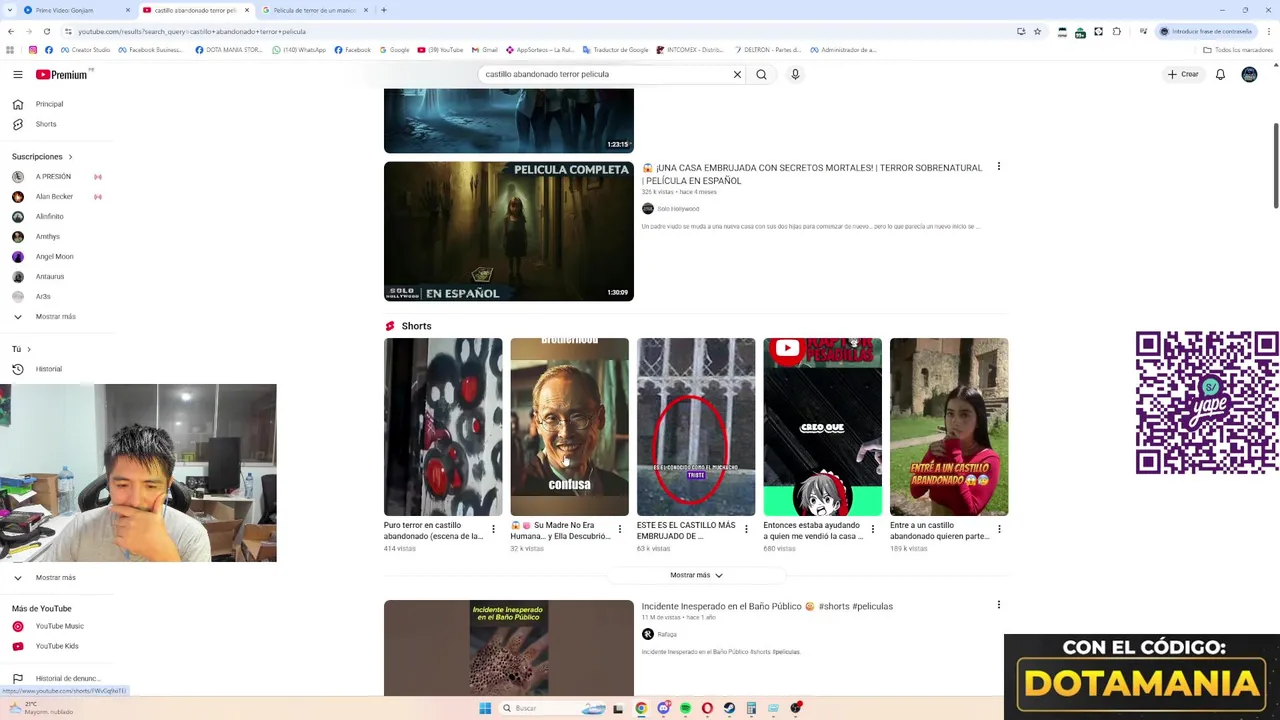Clear the search box with the X
The height and width of the screenshot is (720, 1280).
(x=737, y=74)
